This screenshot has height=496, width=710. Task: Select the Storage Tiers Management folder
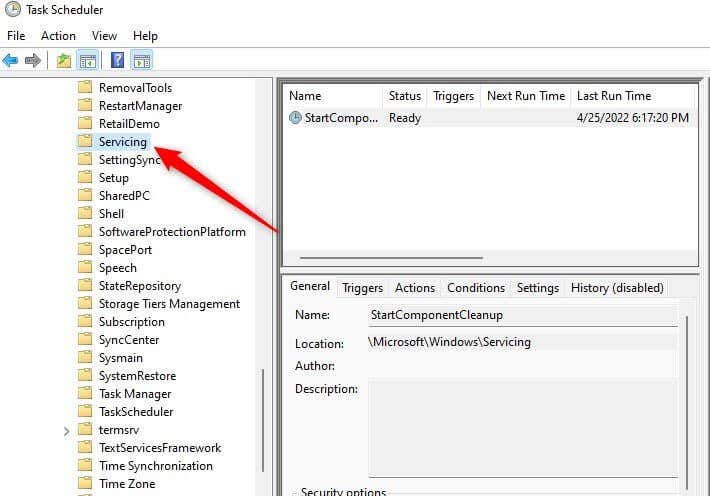(x=169, y=303)
